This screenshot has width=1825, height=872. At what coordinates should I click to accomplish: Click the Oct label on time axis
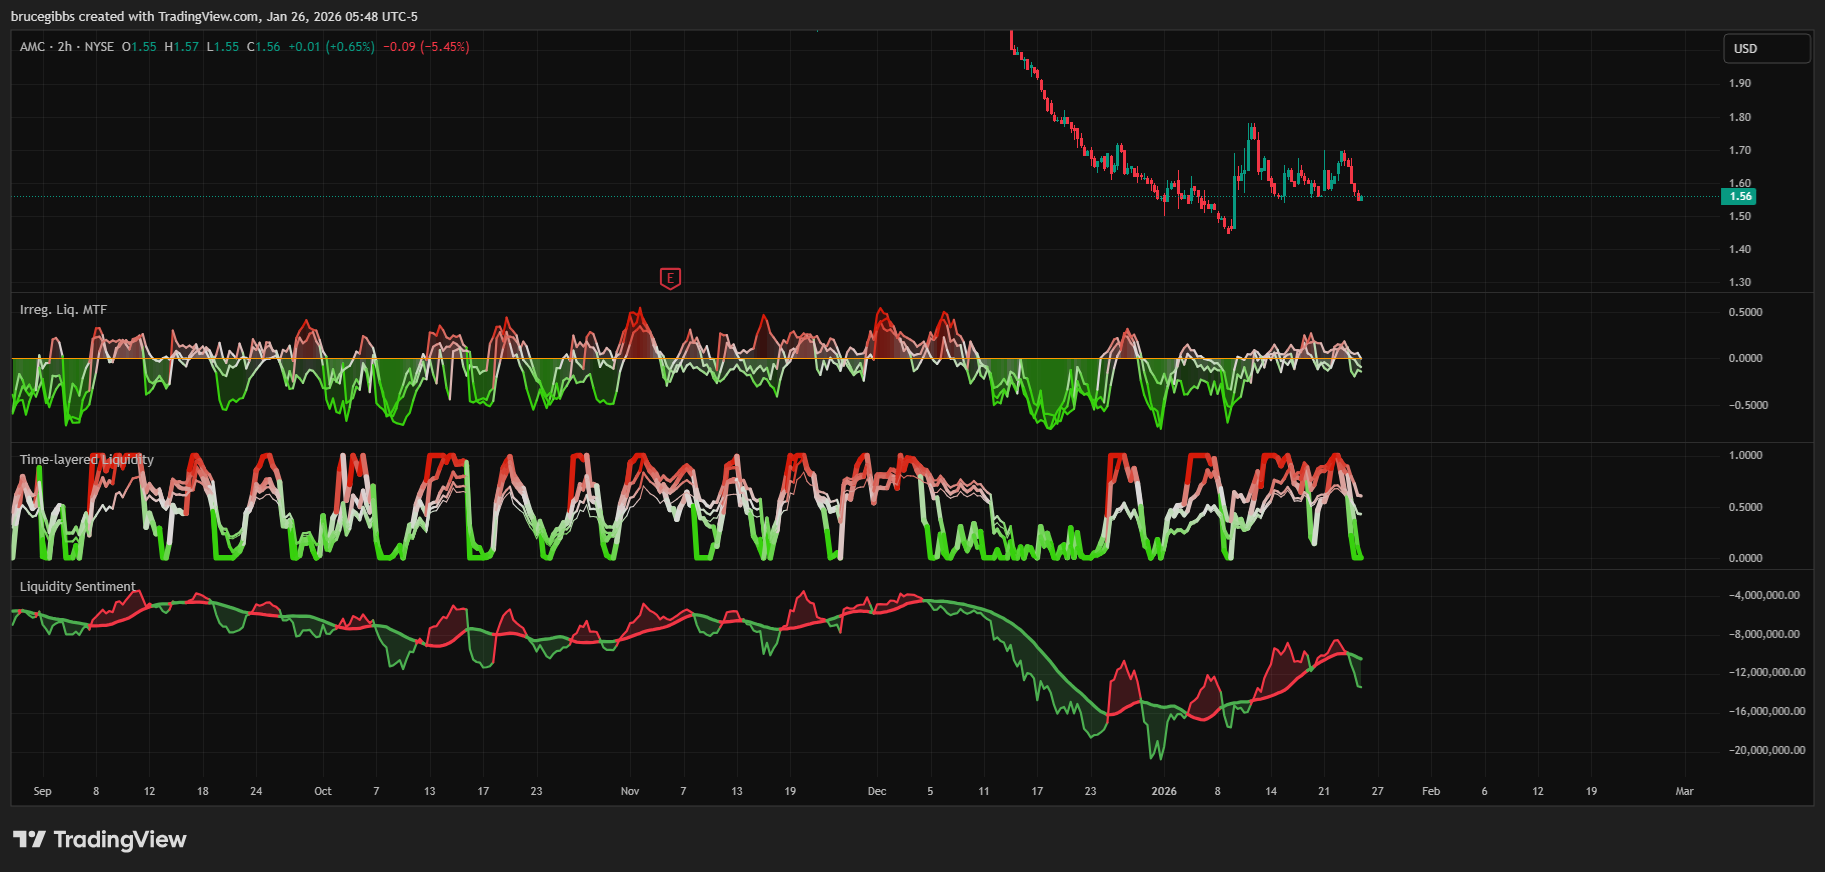click(x=322, y=791)
